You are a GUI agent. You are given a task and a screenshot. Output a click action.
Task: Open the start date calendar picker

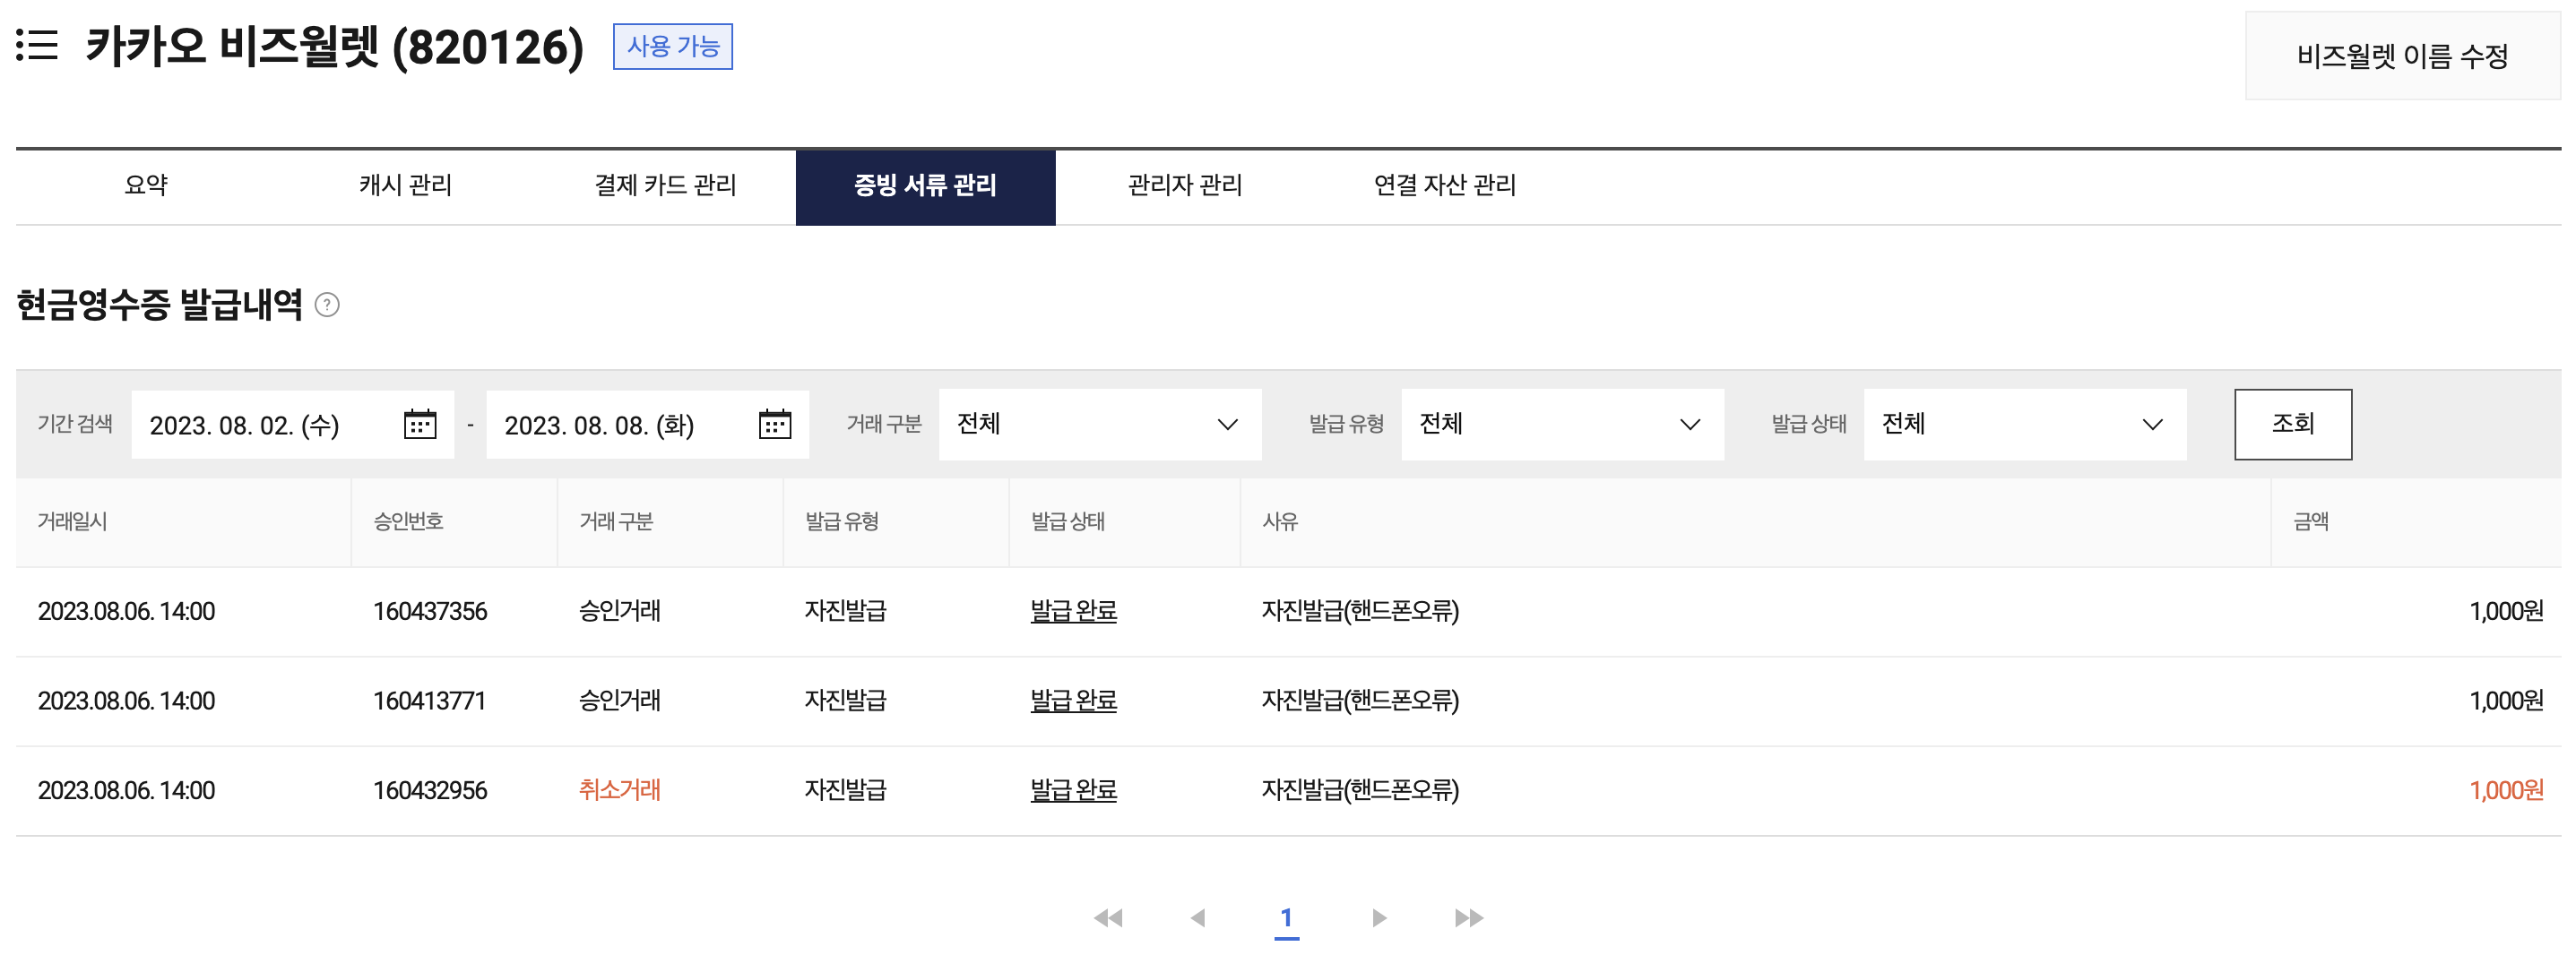pos(419,425)
